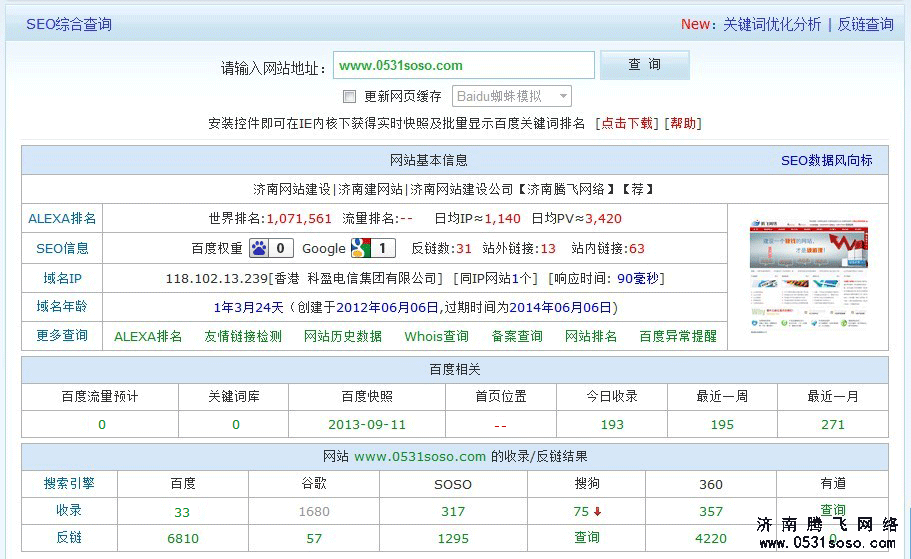Open SEO数据风向标 link
Screen dimensions: 911x559
[826, 160]
